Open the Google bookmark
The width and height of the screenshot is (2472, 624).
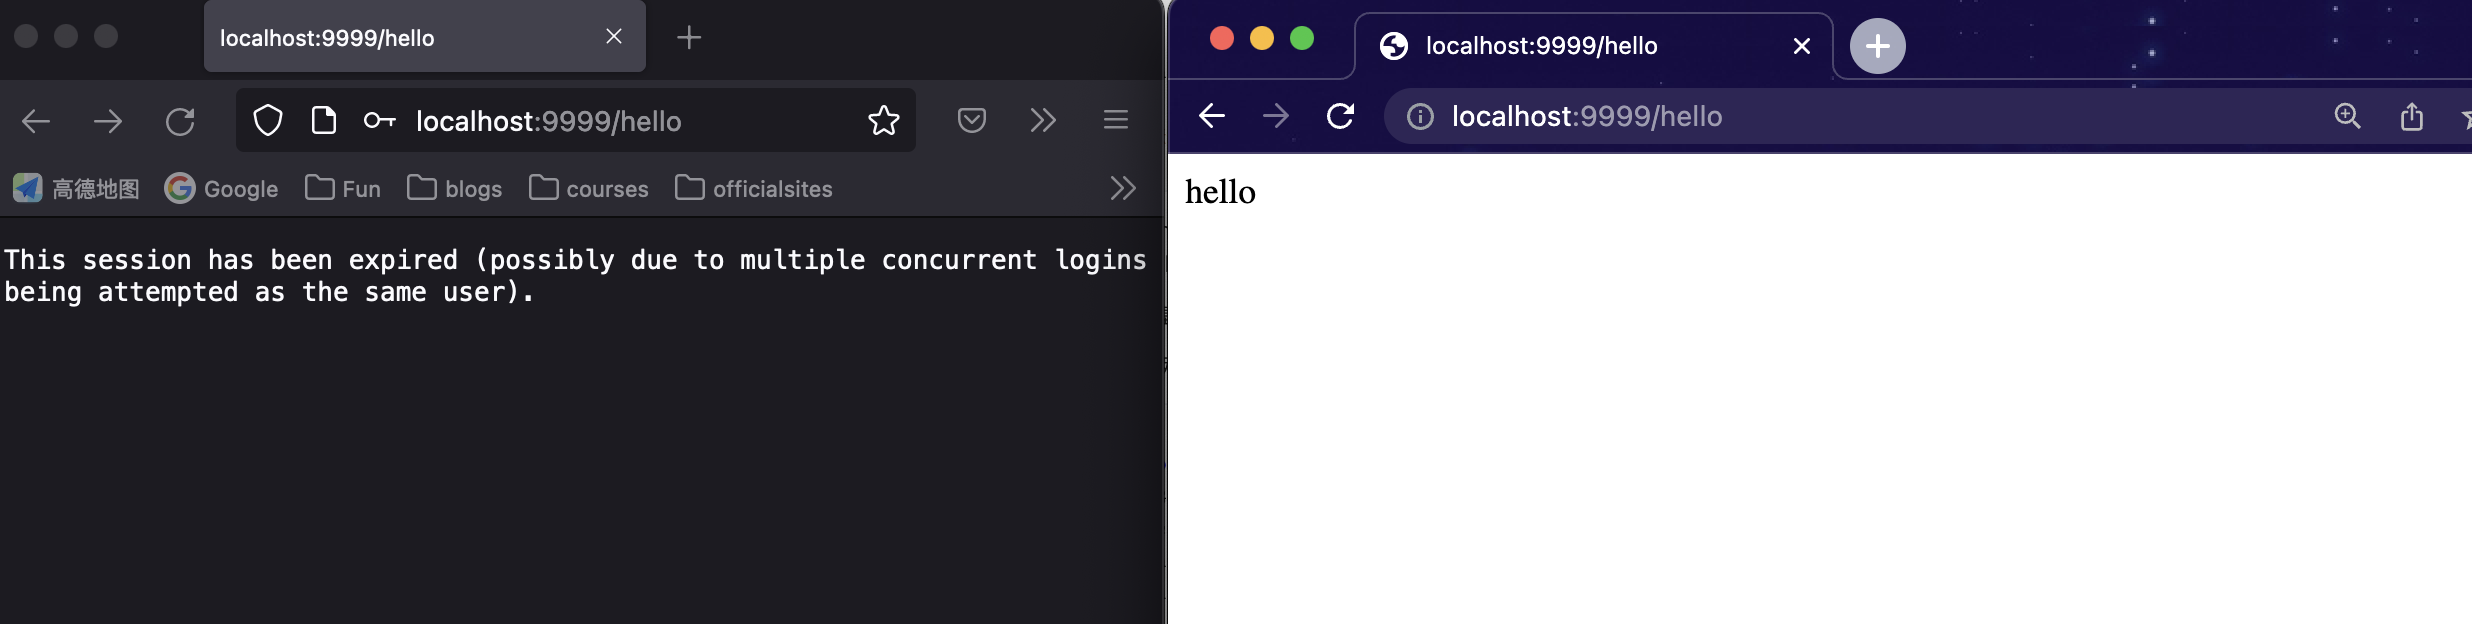[221, 188]
